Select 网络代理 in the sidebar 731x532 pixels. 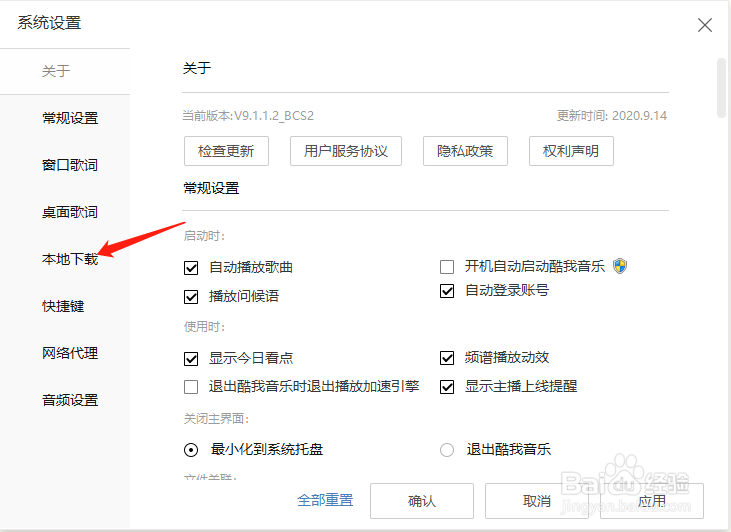[70, 353]
